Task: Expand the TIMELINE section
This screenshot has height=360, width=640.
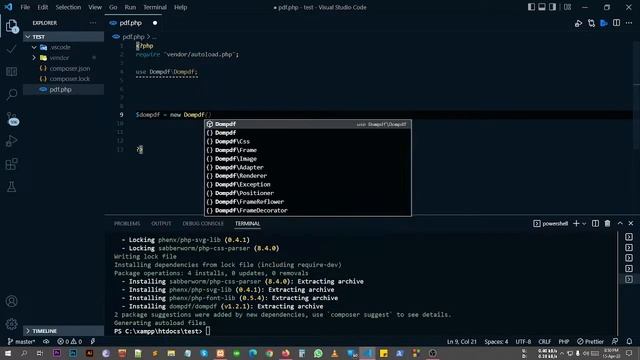Action: tap(63, 331)
